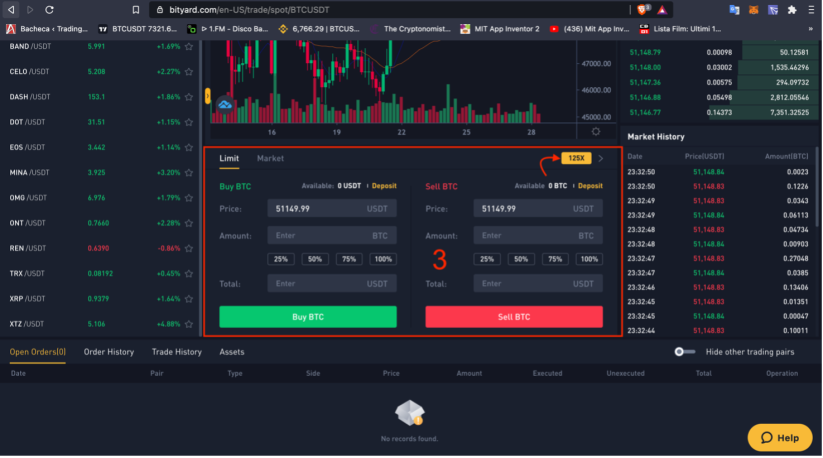Screen dimensions: 823x458
Task: Bookmark this page icon in address bar
Action: (x=135, y=9)
